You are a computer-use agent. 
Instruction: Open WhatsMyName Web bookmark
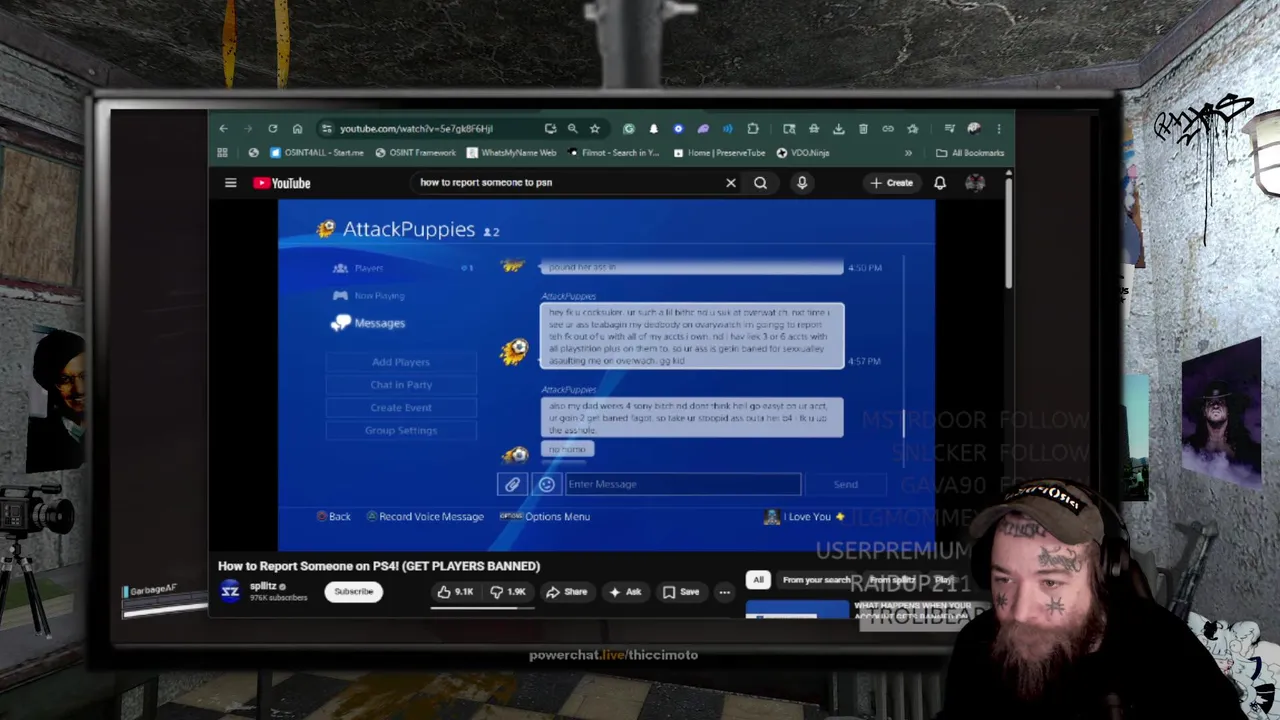pyautogui.click(x=511, y=153)
